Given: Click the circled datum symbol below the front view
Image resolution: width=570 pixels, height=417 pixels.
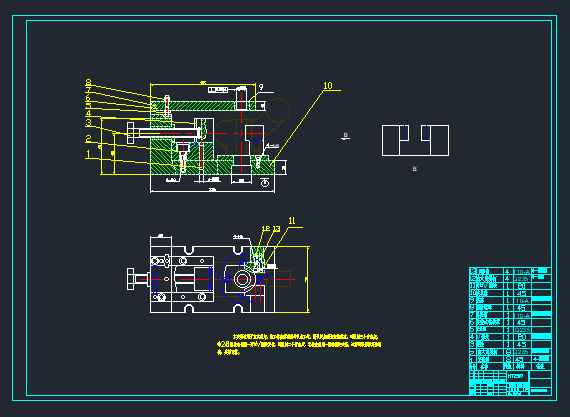Looking at the screenshot, I should tap(265, 183).
